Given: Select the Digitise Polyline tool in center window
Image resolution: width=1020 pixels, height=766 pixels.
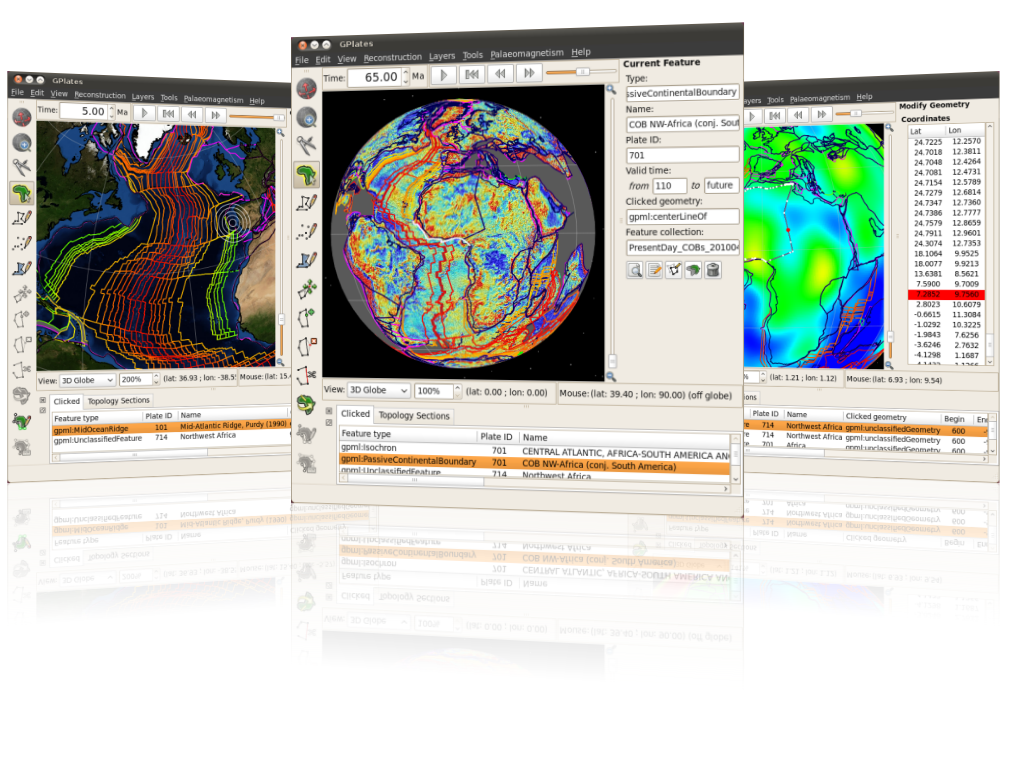Looking at the screenshot, I should tap(306, 203).
